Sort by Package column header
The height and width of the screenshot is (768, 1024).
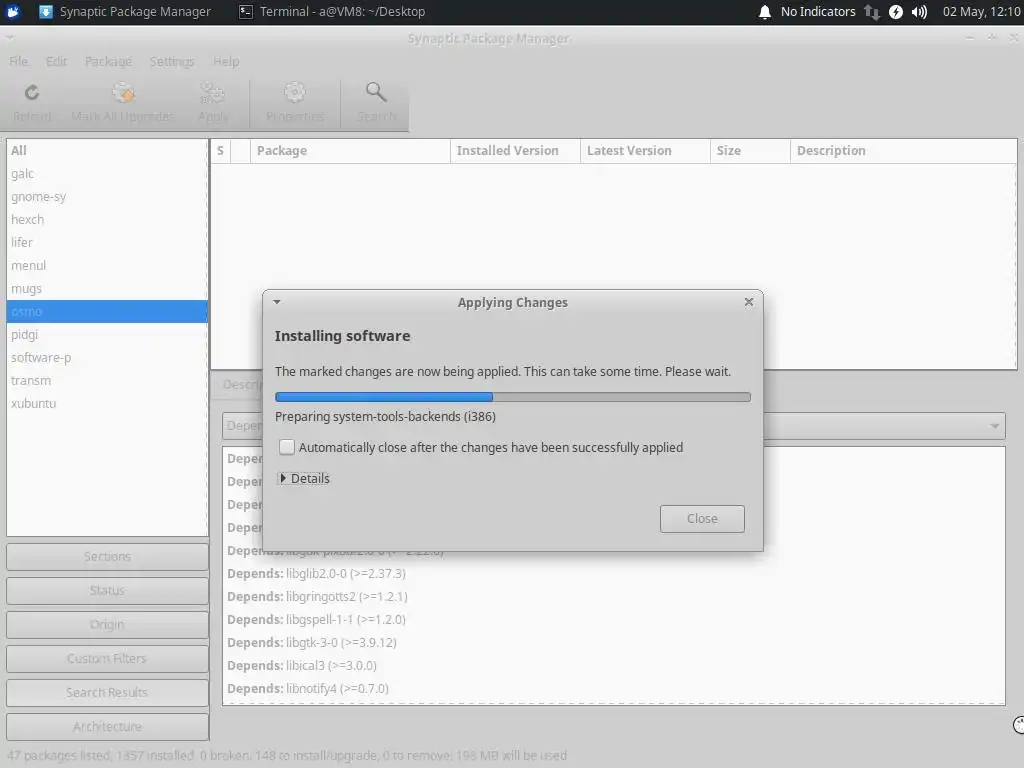coord(349,151)
